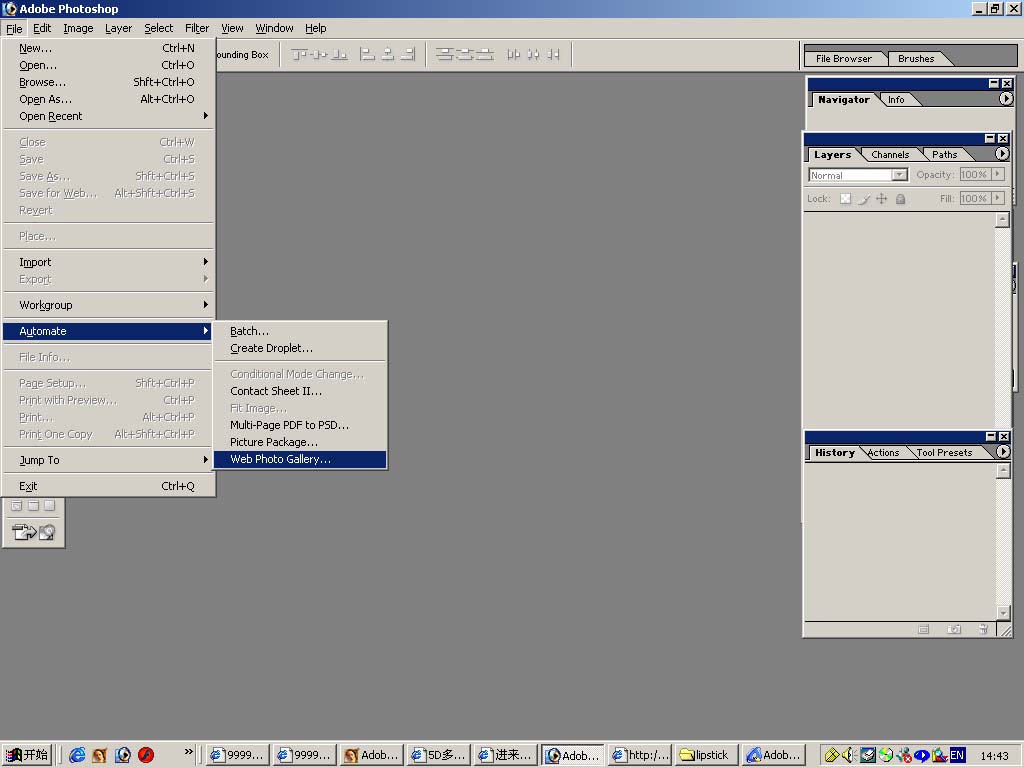Select full screen mode icon in toolbox
Viewport: 1024px width, 768px height.
50,505
